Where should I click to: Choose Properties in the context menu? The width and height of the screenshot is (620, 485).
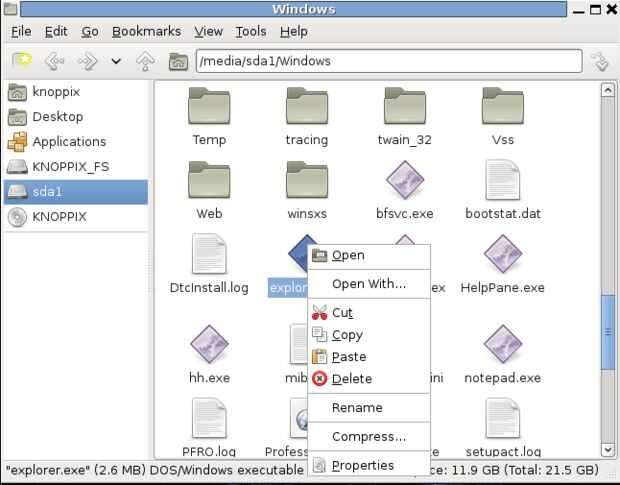point(369,465)
